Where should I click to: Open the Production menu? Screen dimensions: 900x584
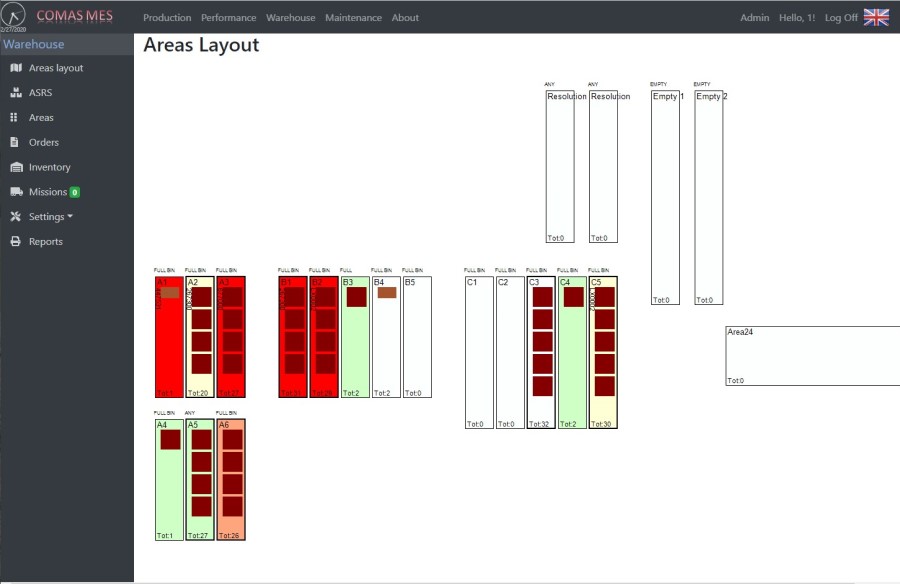(x=167, y=18)
